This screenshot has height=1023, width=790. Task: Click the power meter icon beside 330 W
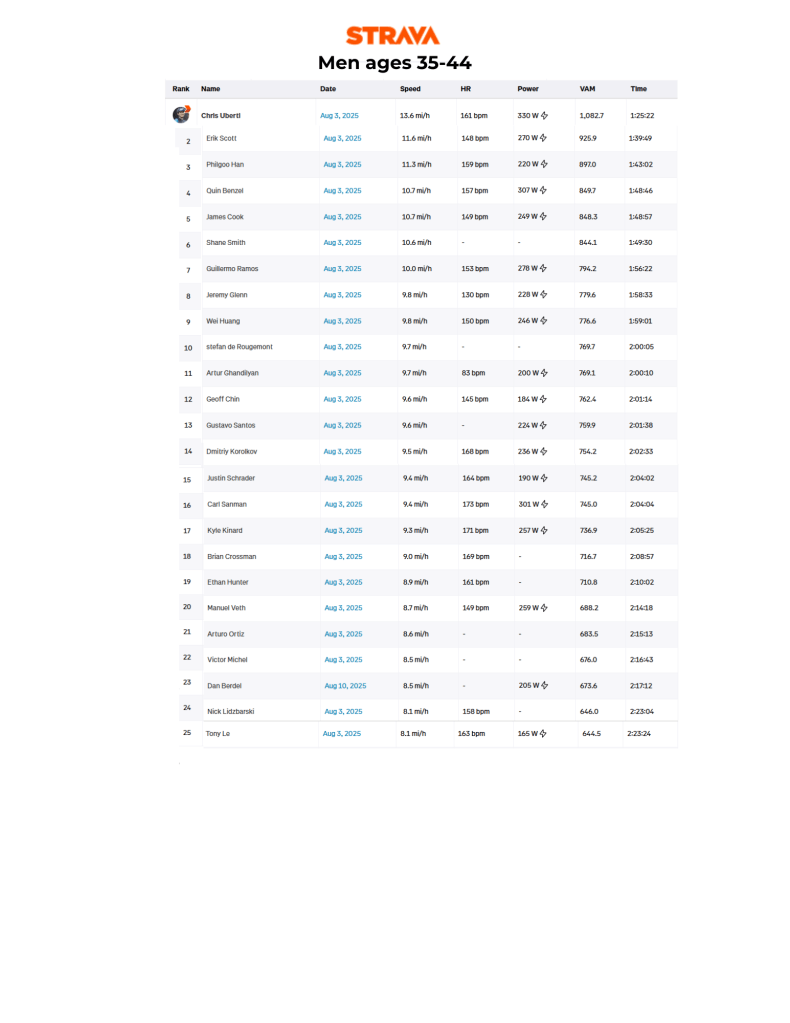click(544, 116)
